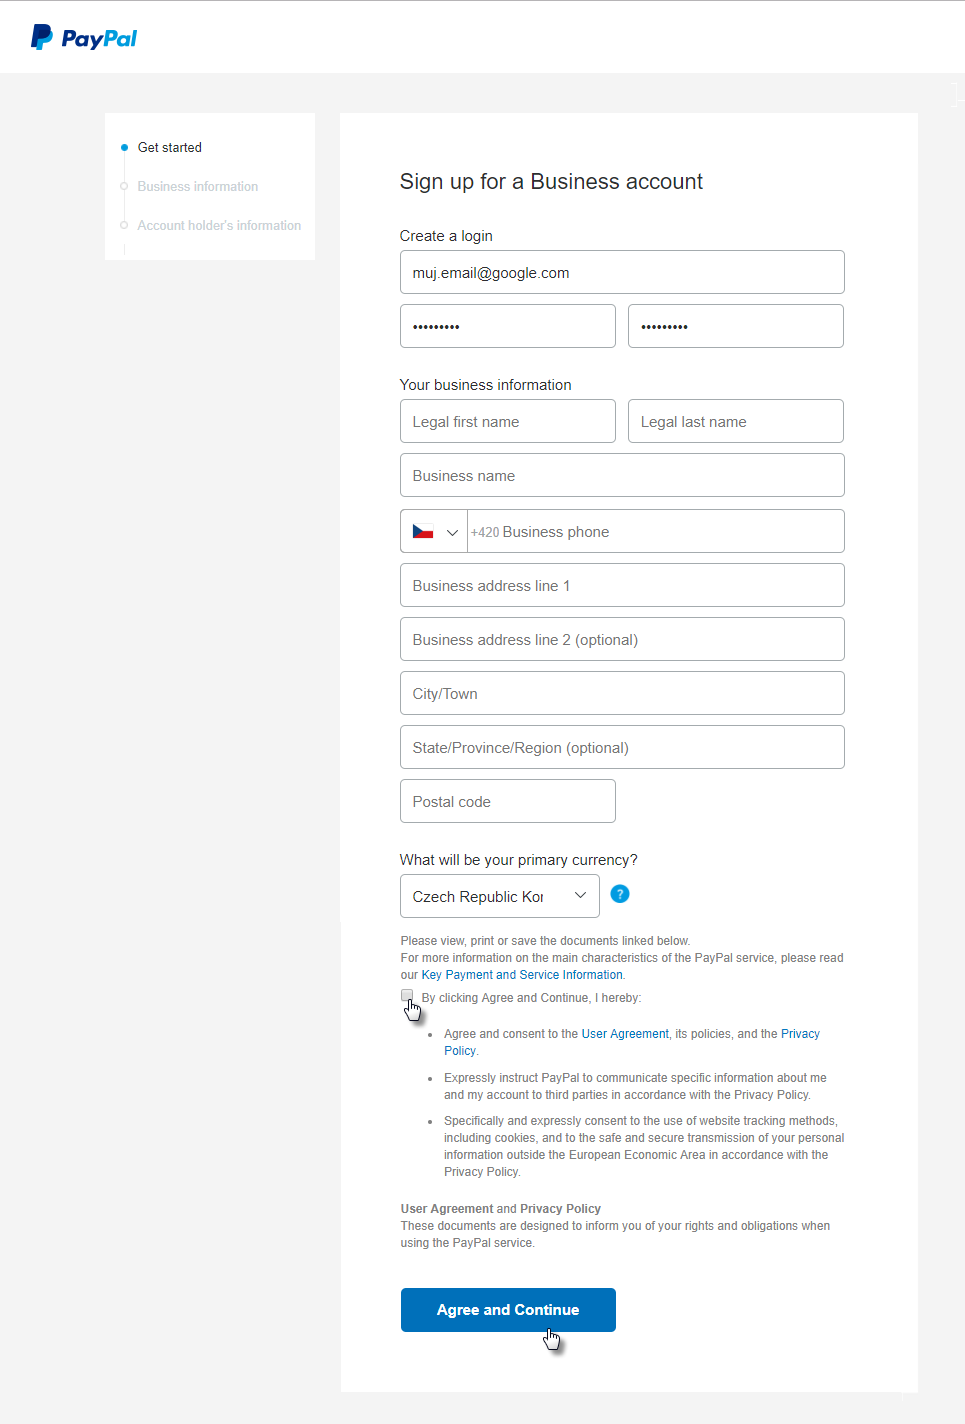Select the Get started step
This screenshot has height=1424, width=965.
pos(169,147)
